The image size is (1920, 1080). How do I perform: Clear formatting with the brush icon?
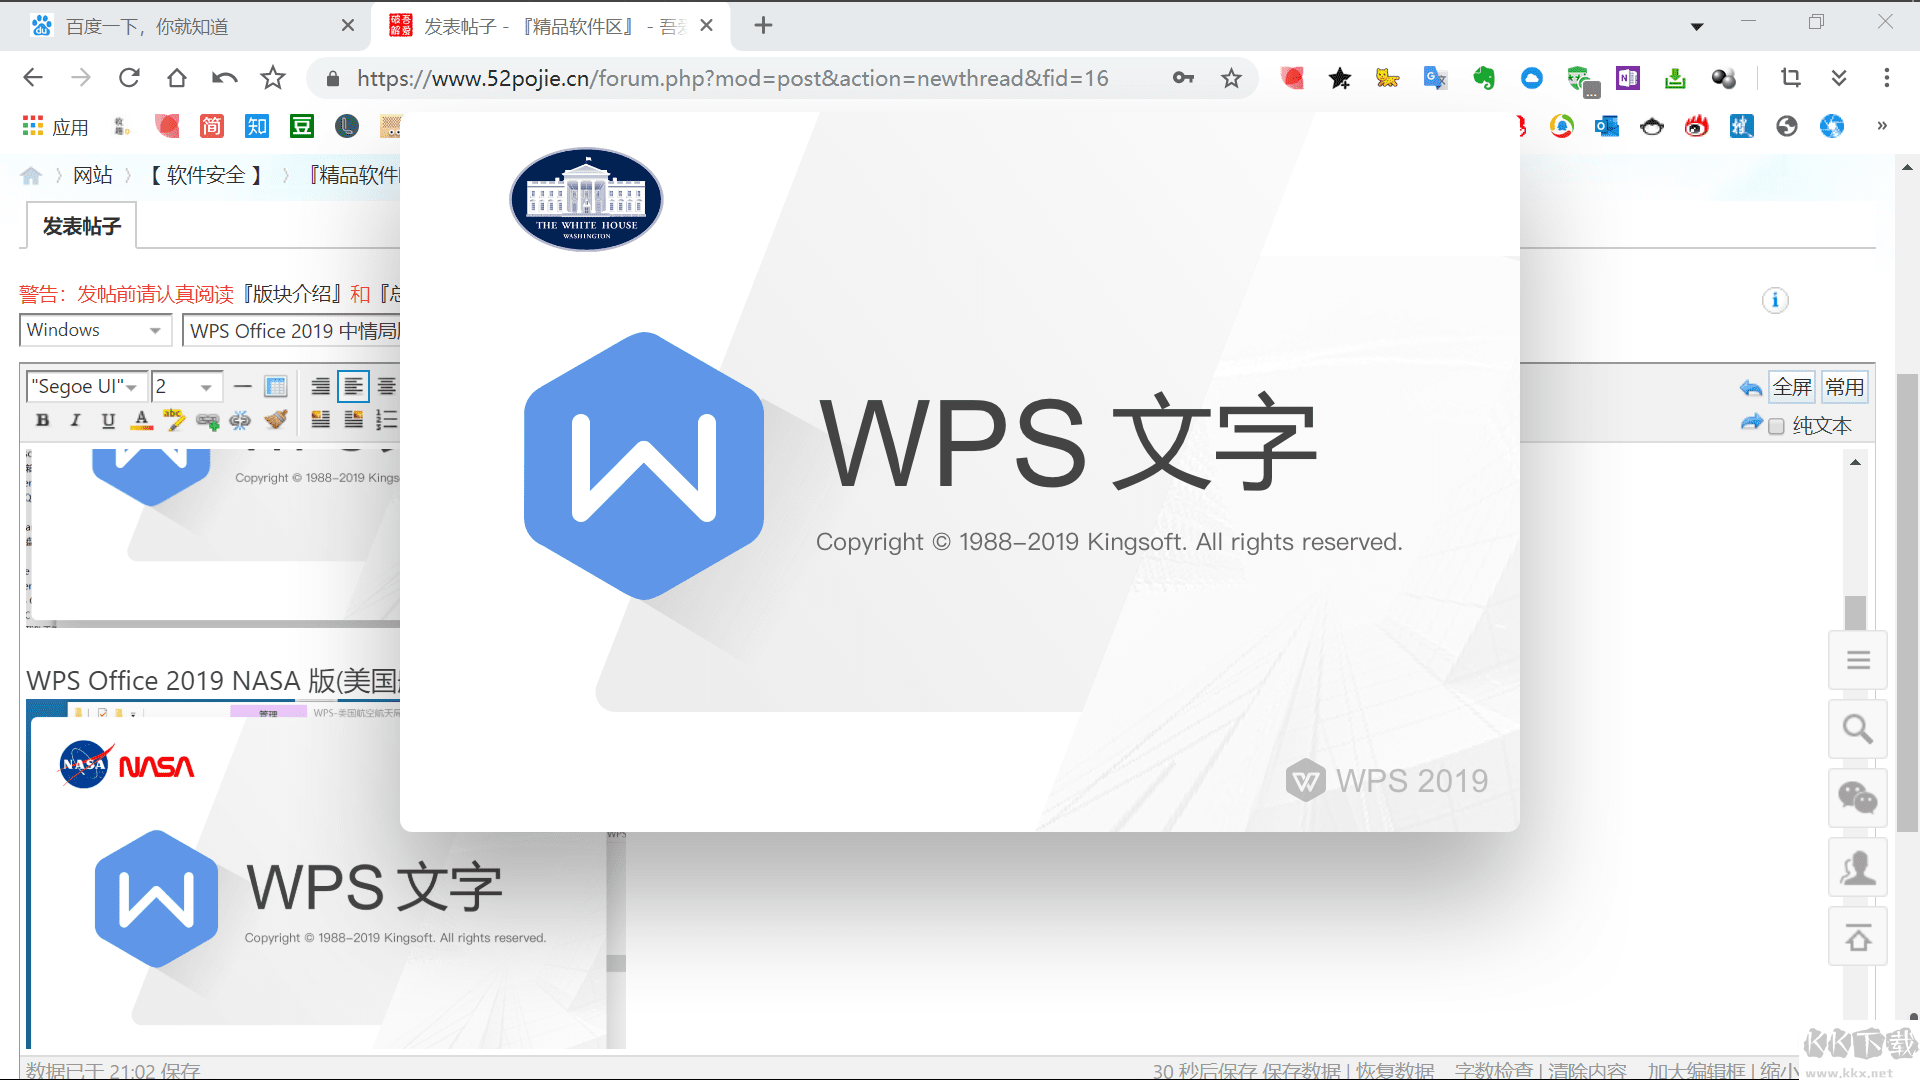point(276,420)
